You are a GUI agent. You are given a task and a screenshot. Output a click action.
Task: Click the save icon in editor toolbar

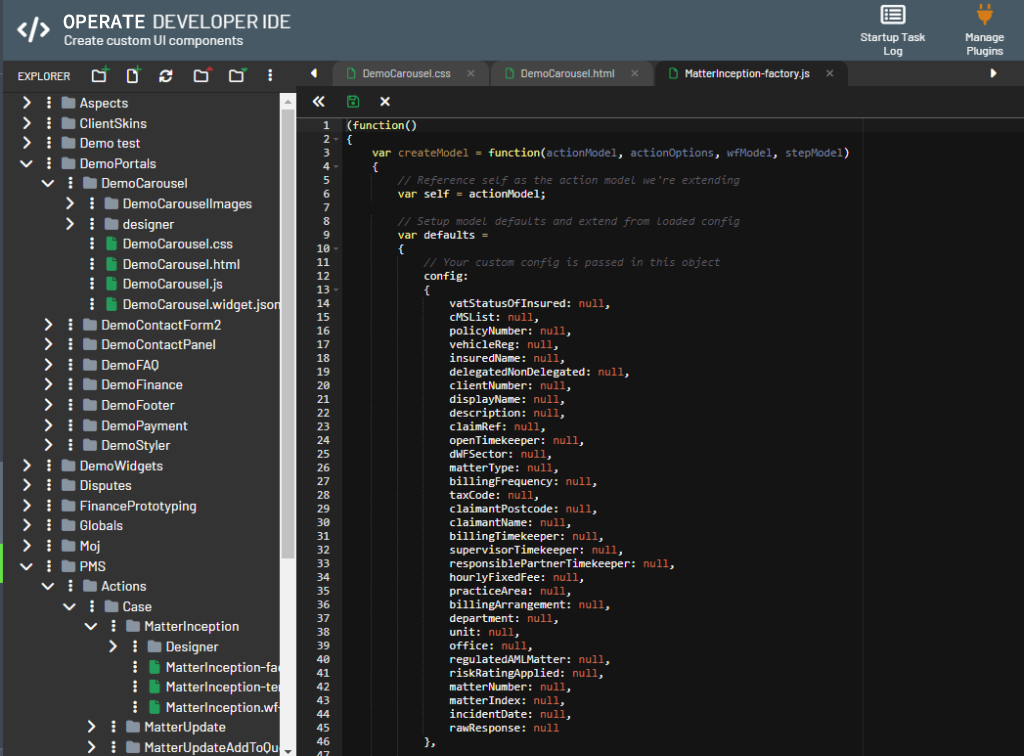point(352,101)
